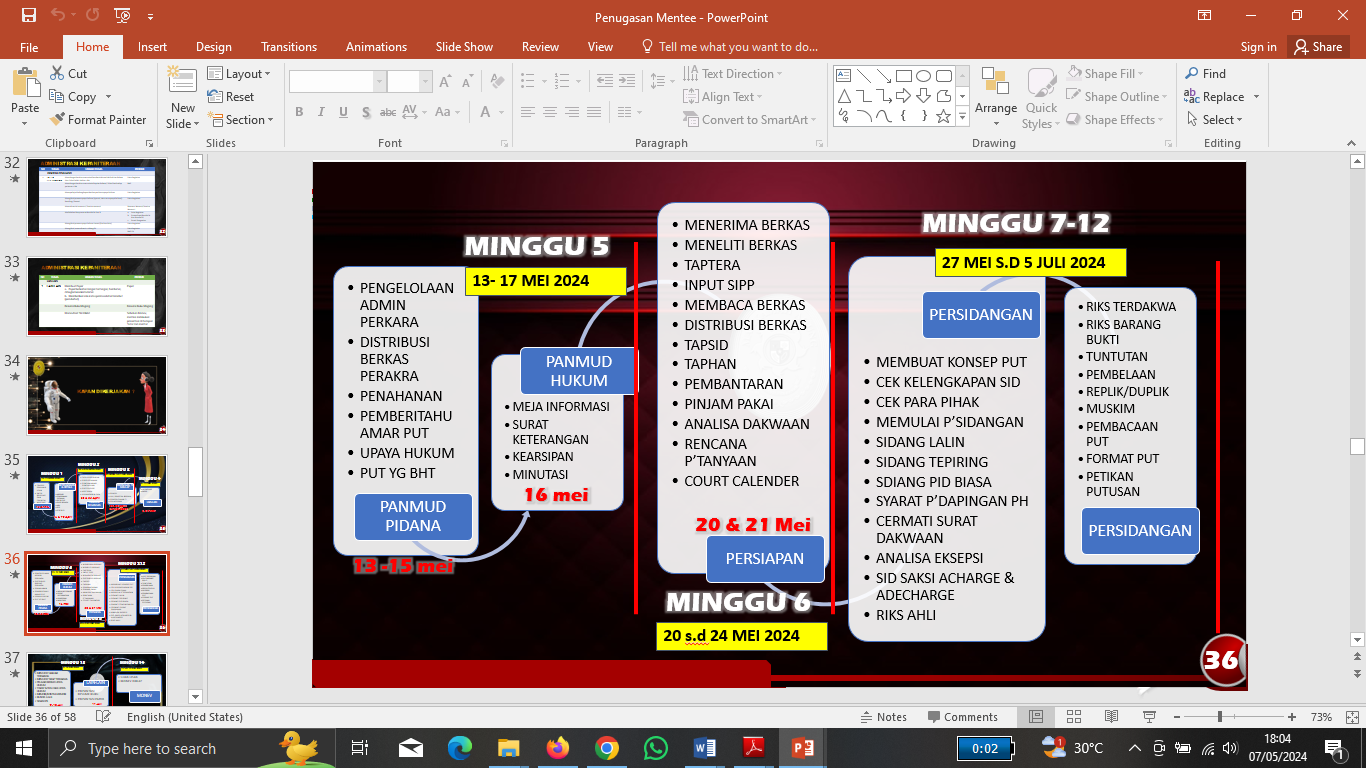Launch Chrome from the taskbar
Viewport: 1366px width, 768px height.
click(606, 748)
